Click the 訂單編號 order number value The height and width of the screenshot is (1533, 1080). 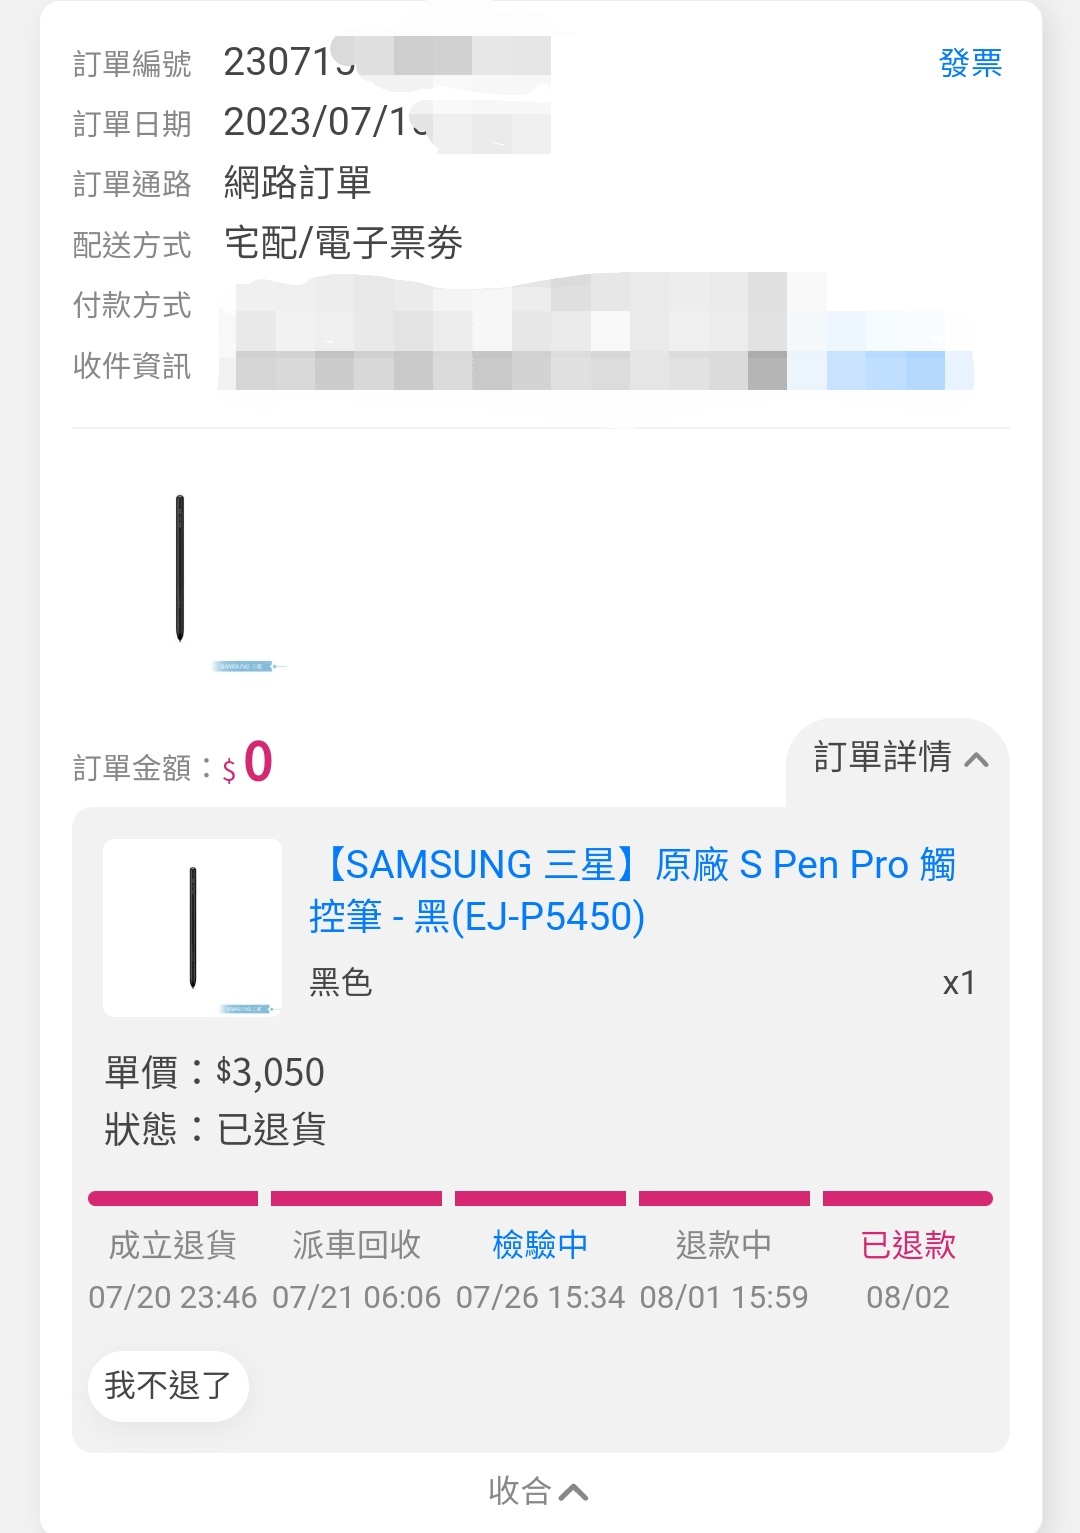coord(290,62)
